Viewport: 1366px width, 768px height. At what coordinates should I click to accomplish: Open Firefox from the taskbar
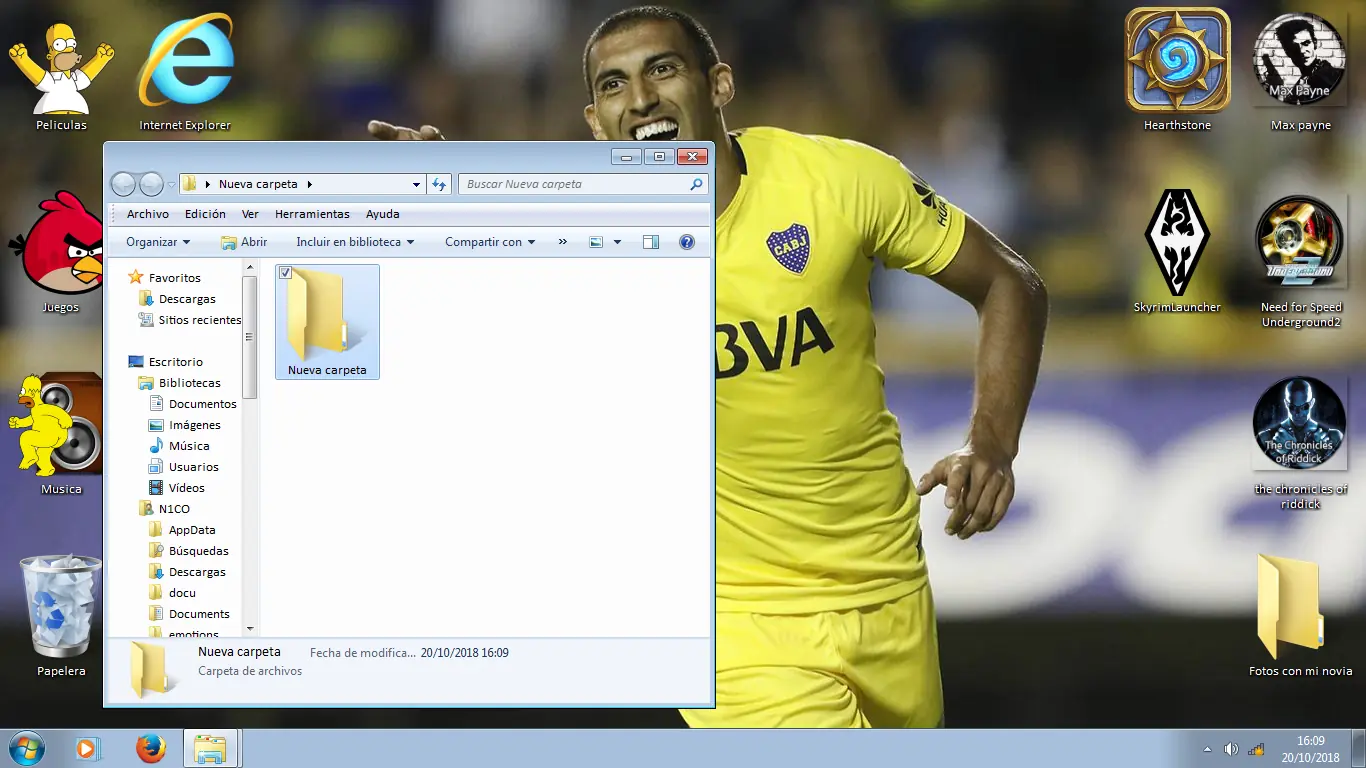(x=151, y=748)
